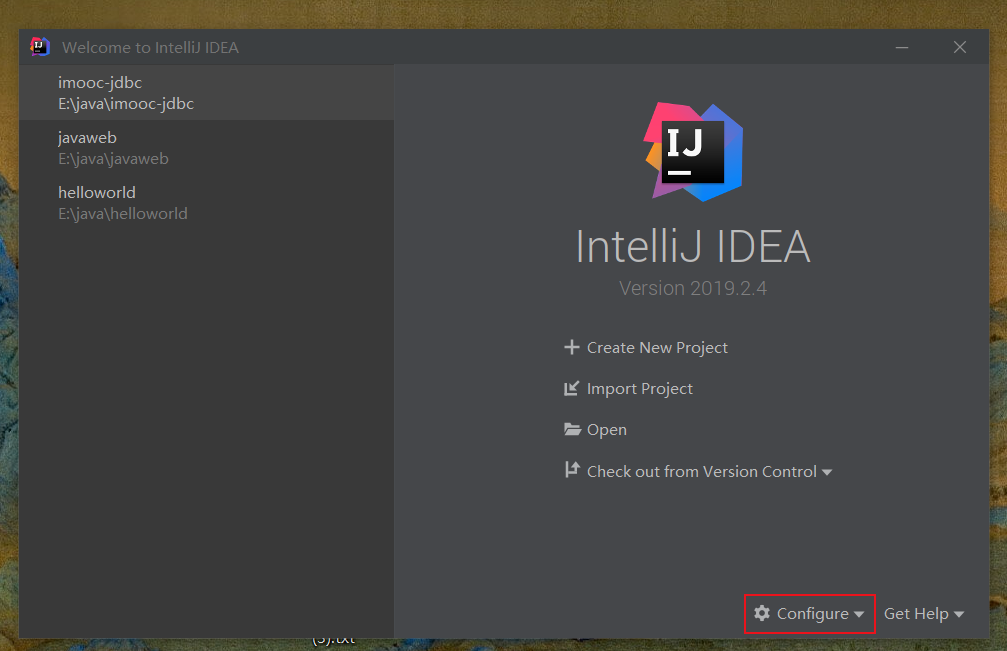This screenshot has width=1007, height=651.
Task: Open recent project imooc-jdbc
Action: [x=206, y=92]
